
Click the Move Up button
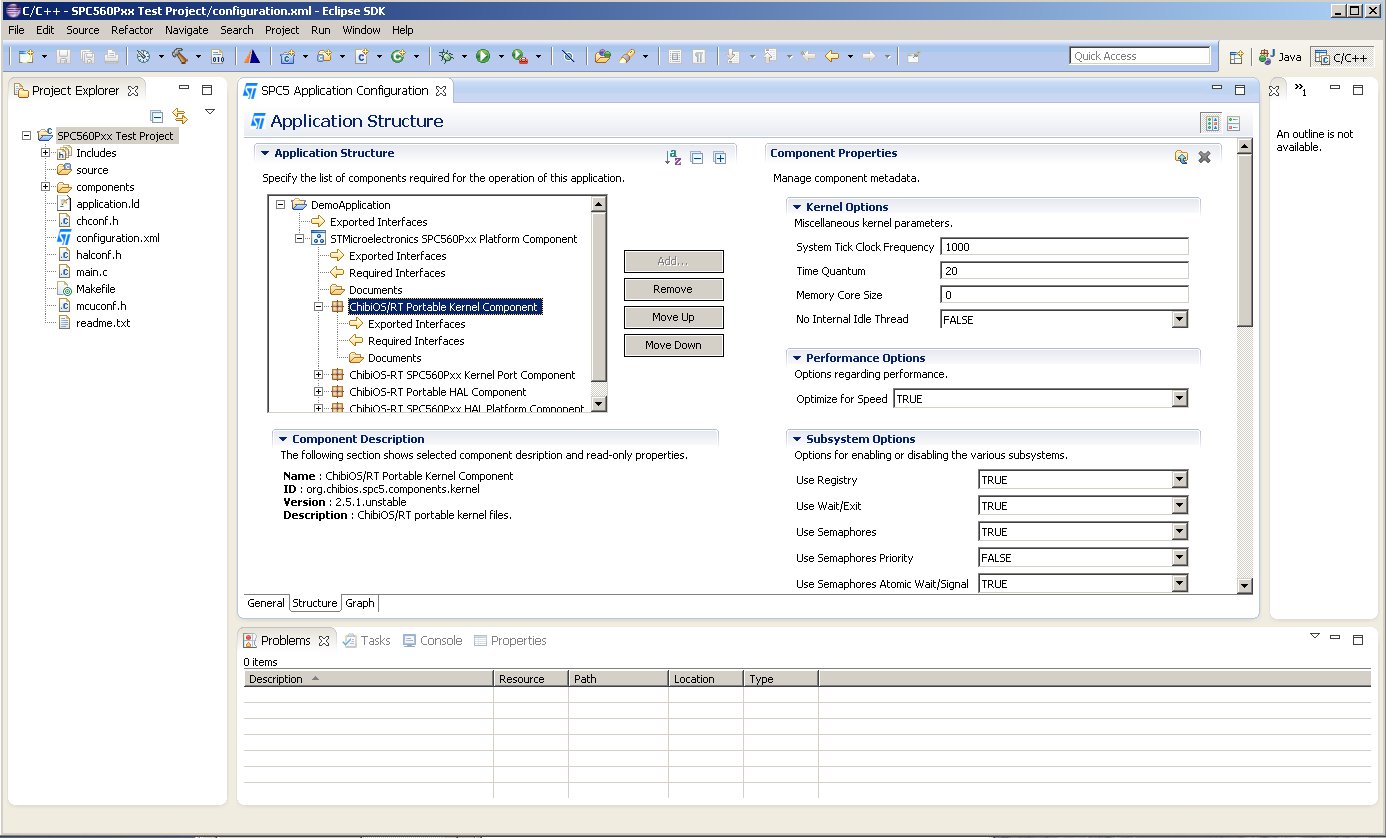click(x=673, y=317)
